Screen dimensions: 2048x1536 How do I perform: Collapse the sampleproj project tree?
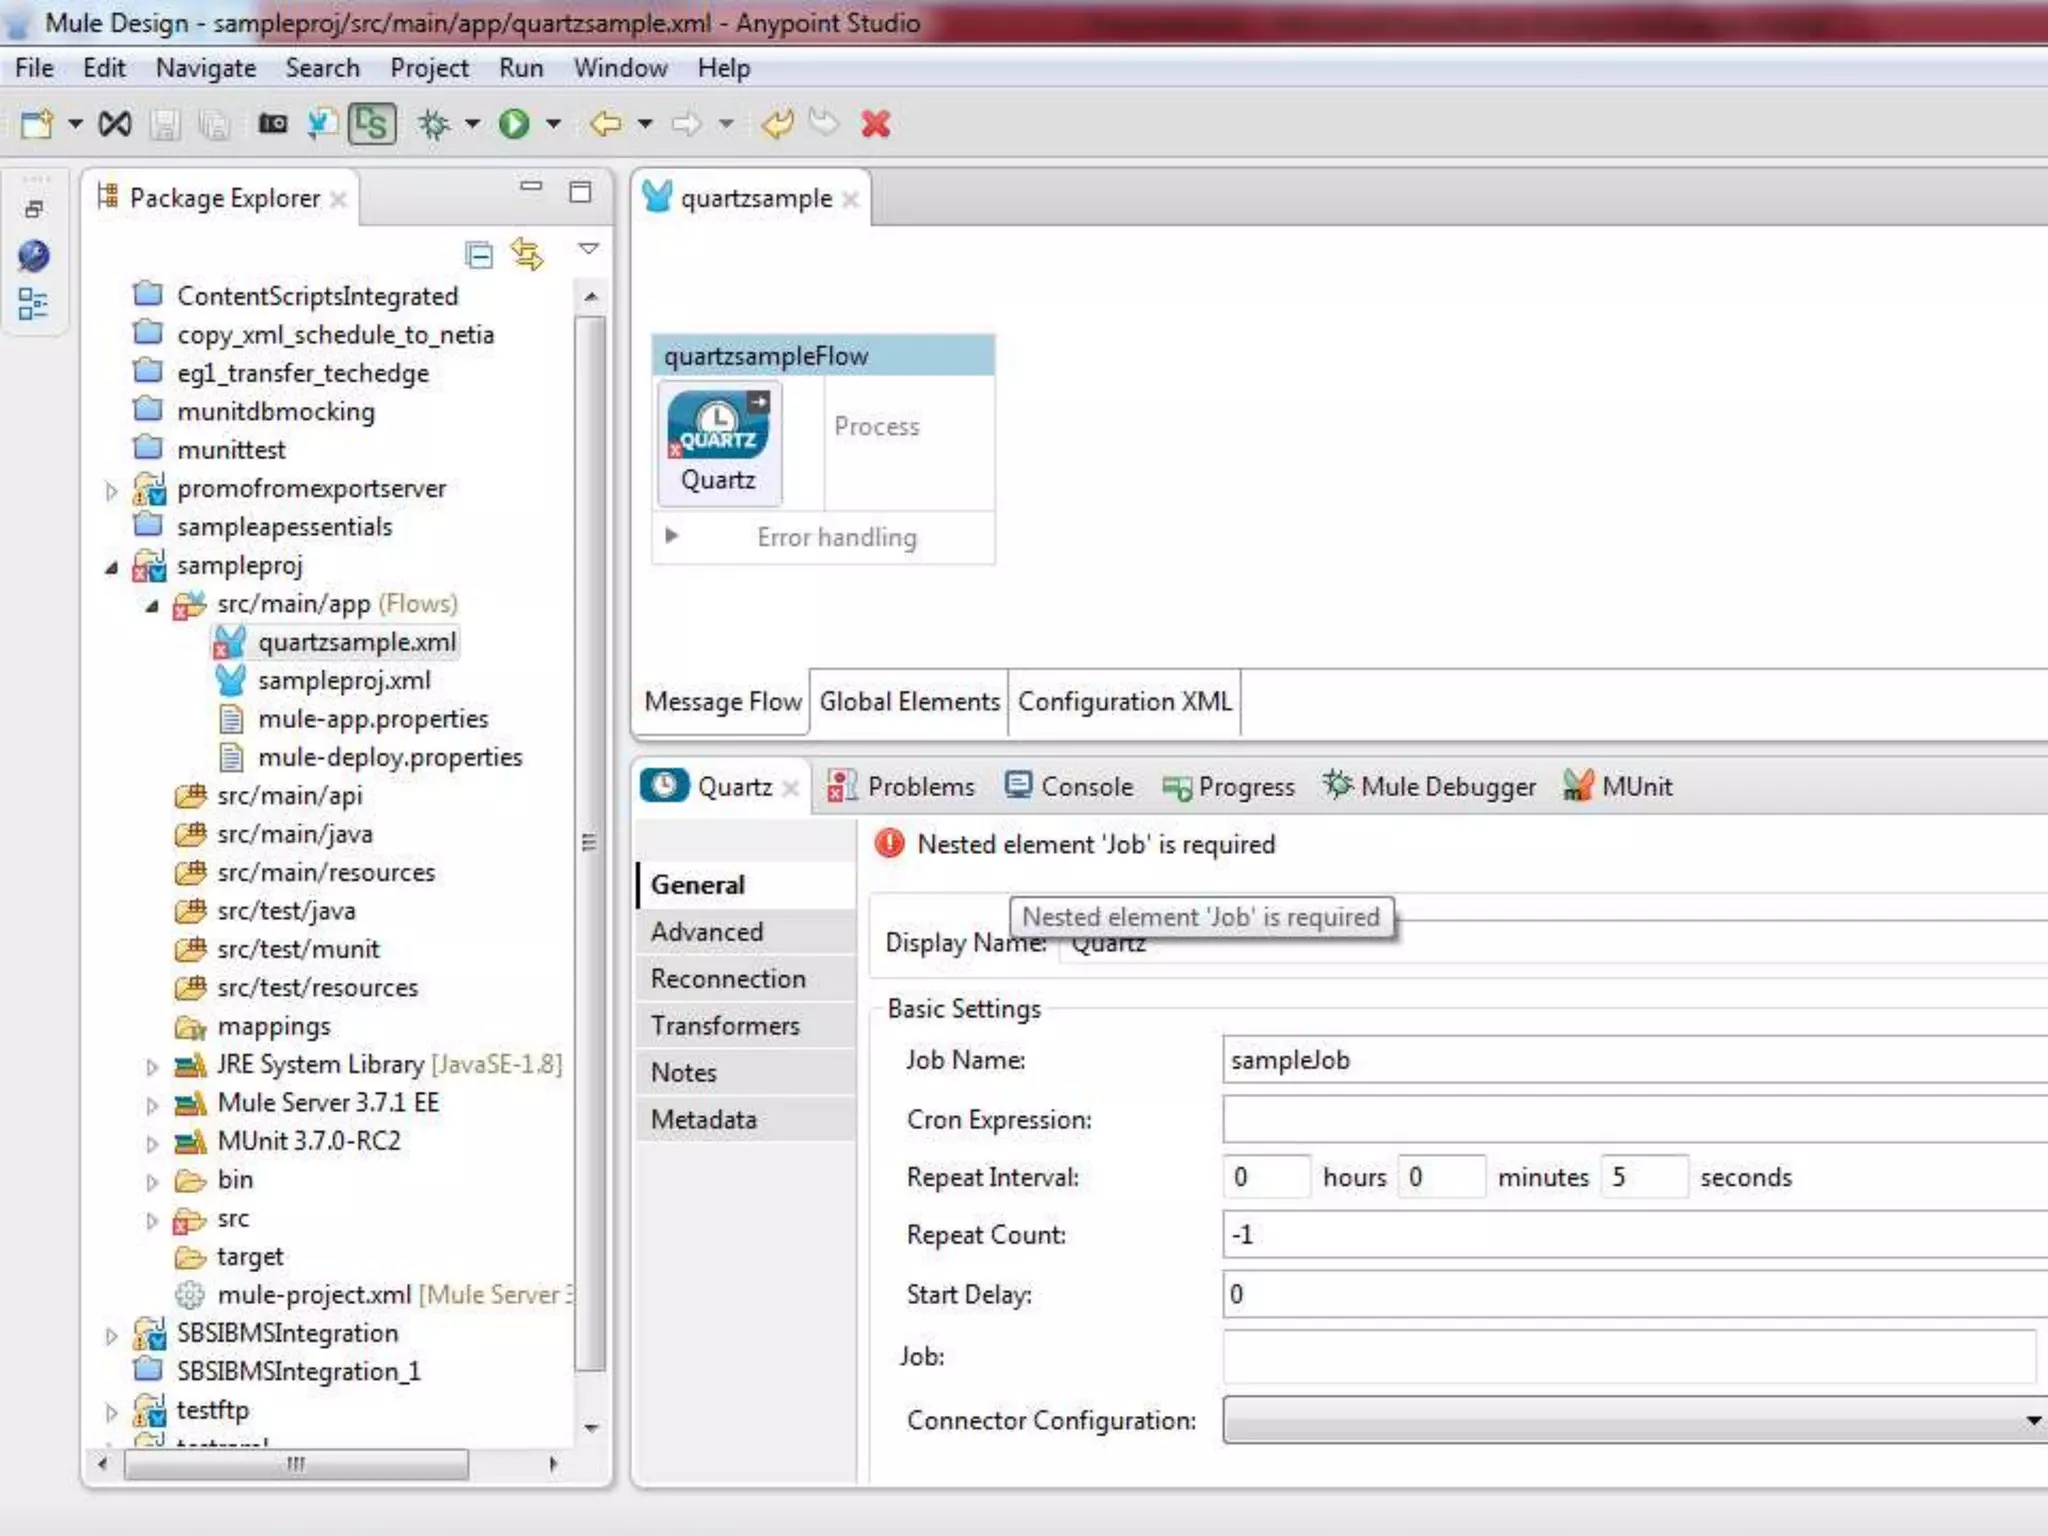pos(111,567)
